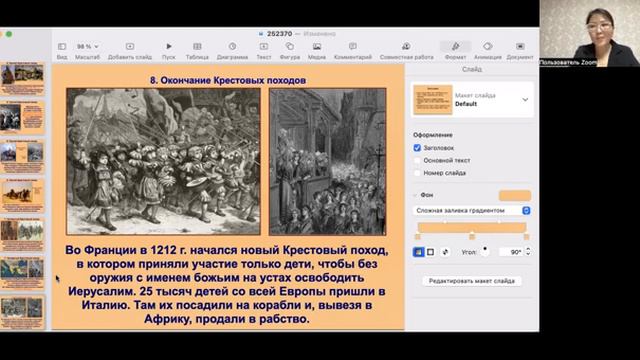Screen dimensions: 640x360
Task: Select the first slide thumbnail in navigator
Action: [x=22, y=78]
